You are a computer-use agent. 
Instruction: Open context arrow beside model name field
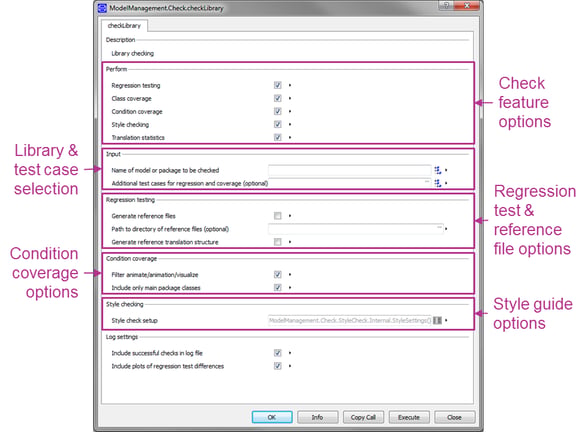446,170
